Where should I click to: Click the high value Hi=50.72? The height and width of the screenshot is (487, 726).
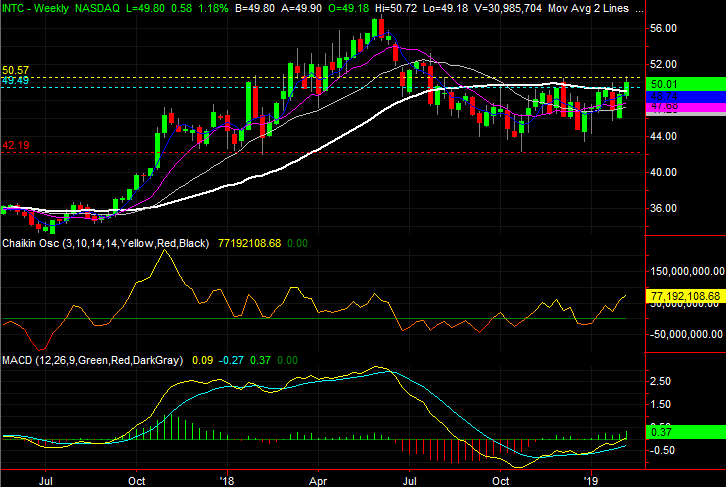tap(396, 8)
